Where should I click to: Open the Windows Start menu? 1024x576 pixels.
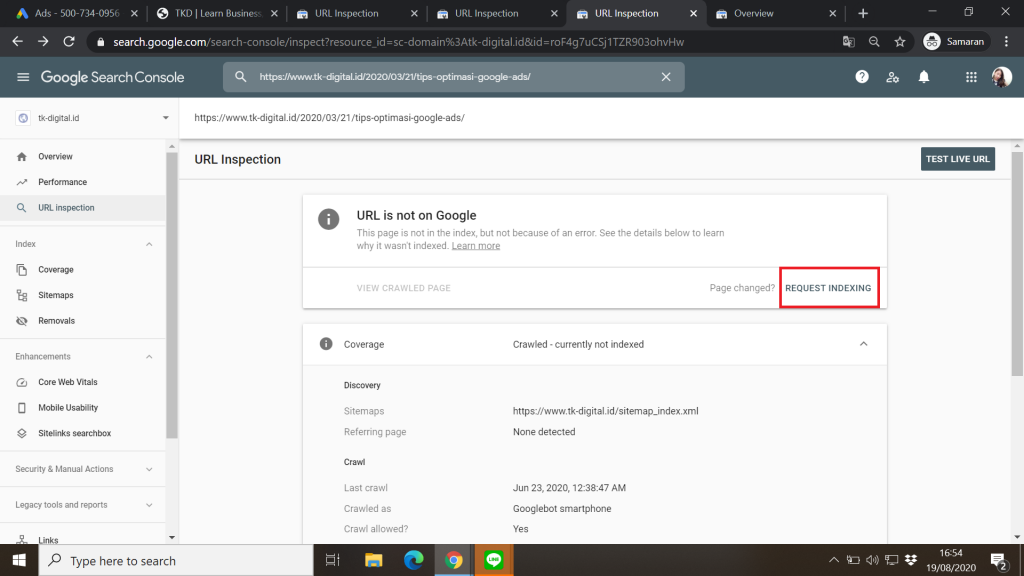point(19,560)
